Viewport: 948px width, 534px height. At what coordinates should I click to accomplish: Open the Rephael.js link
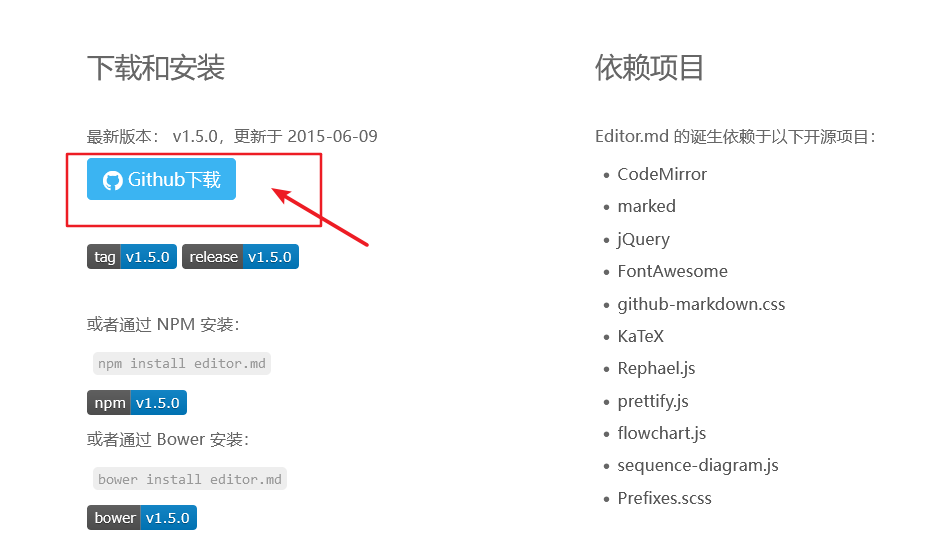pyautogui.click(x=656, y=368)
